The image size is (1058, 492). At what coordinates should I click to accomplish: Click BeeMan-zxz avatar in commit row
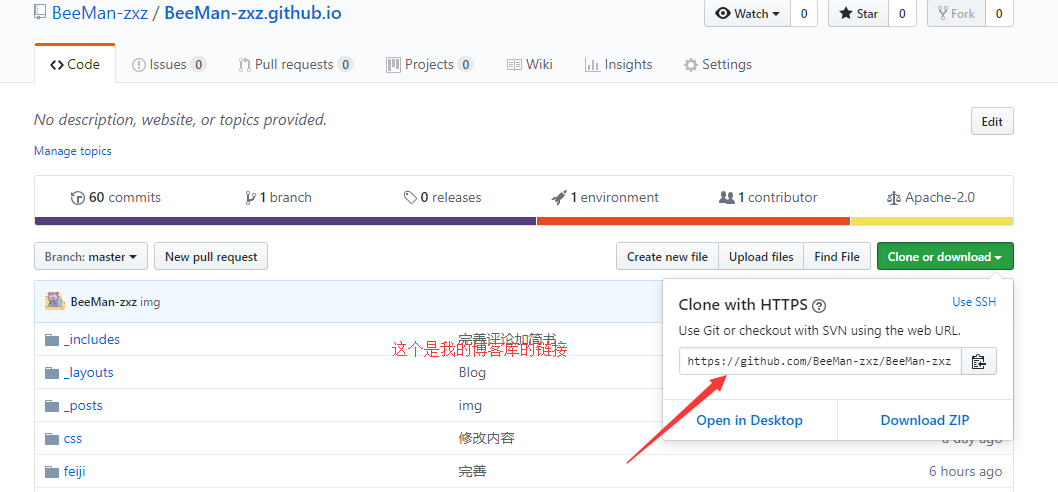(55, 301)
